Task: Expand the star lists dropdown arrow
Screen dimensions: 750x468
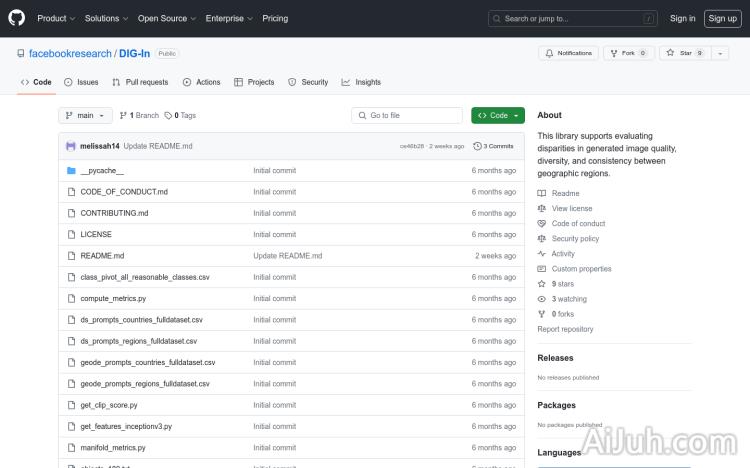Action: pos(721,53)
